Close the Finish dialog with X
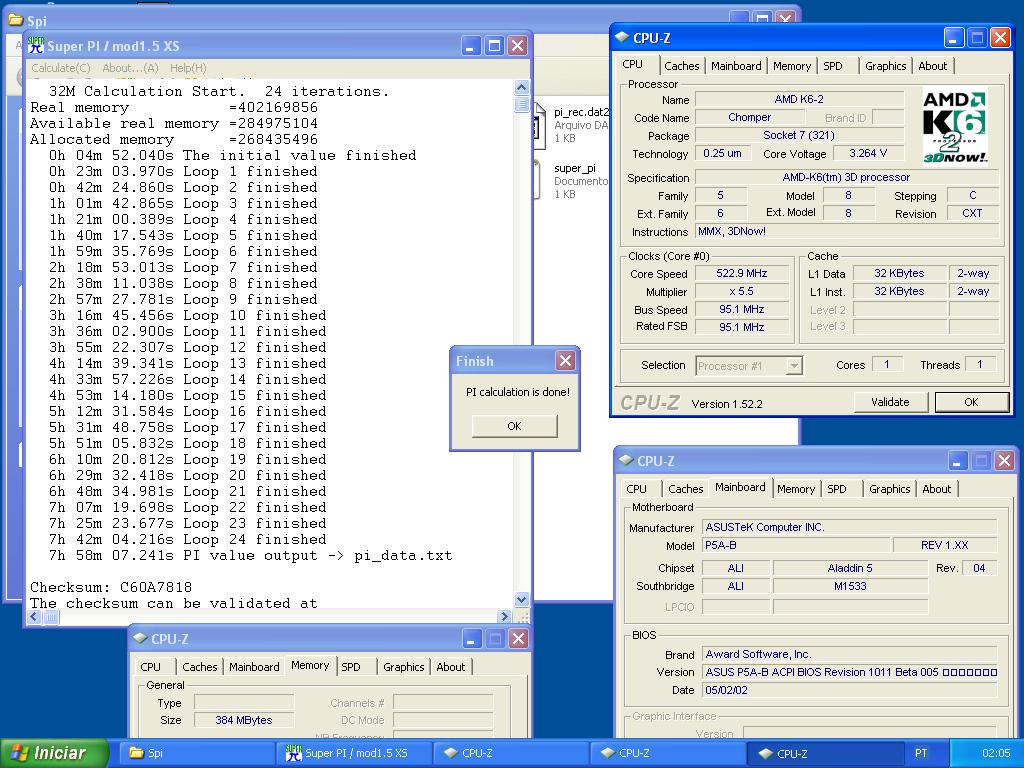 coord(566,360)
